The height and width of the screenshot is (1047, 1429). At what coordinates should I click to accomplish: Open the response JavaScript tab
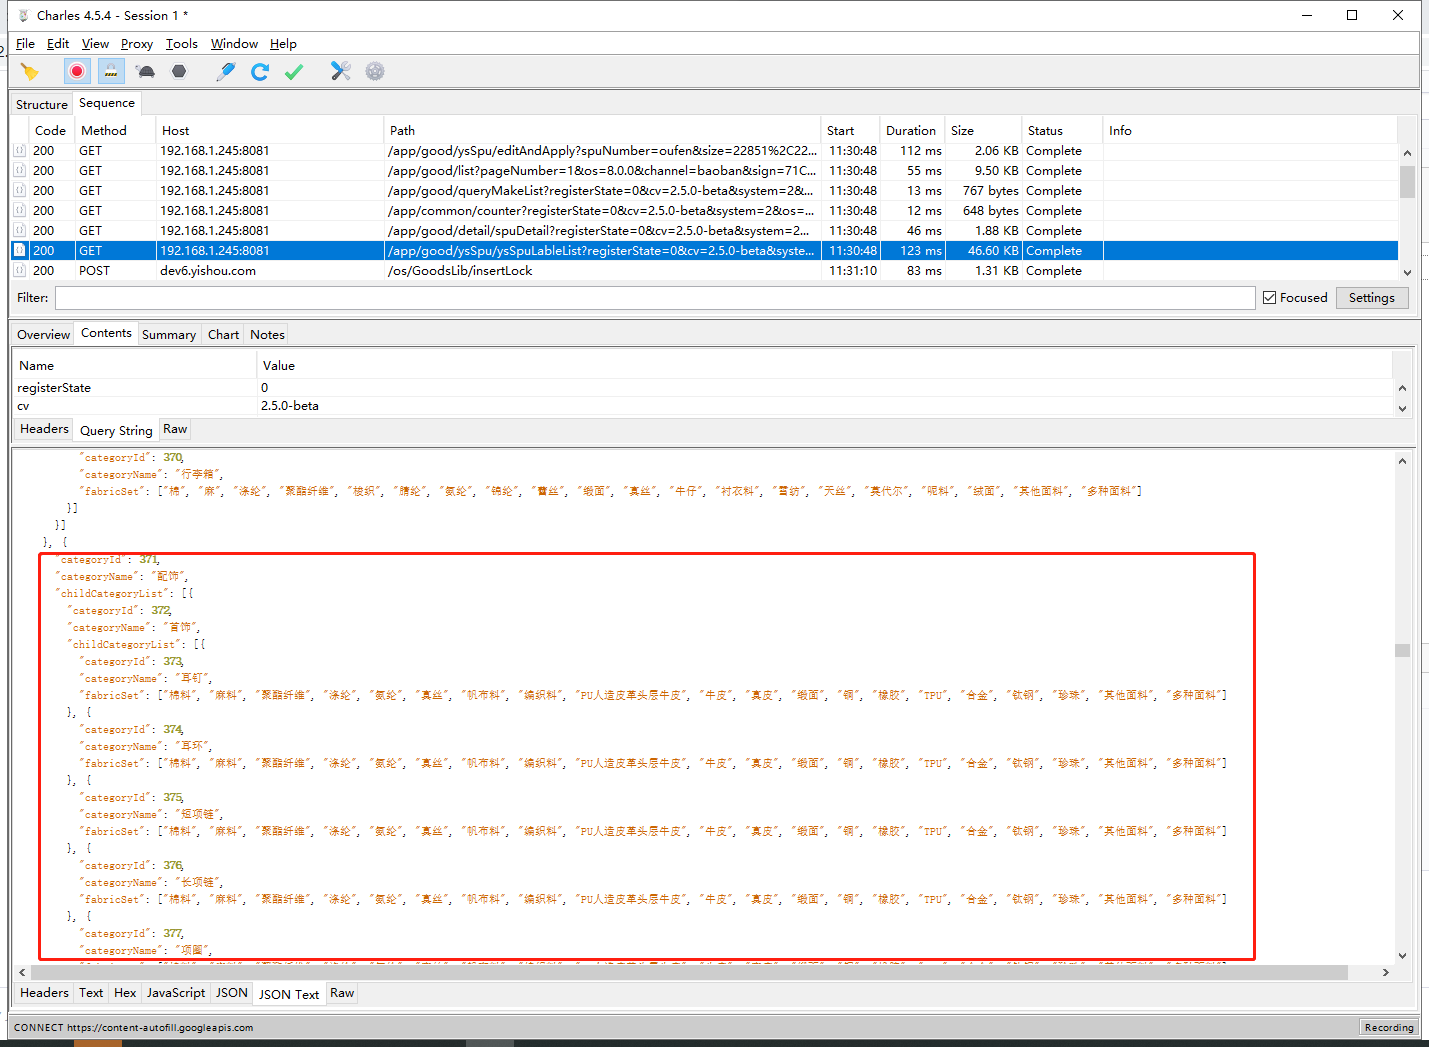(176, 993)
